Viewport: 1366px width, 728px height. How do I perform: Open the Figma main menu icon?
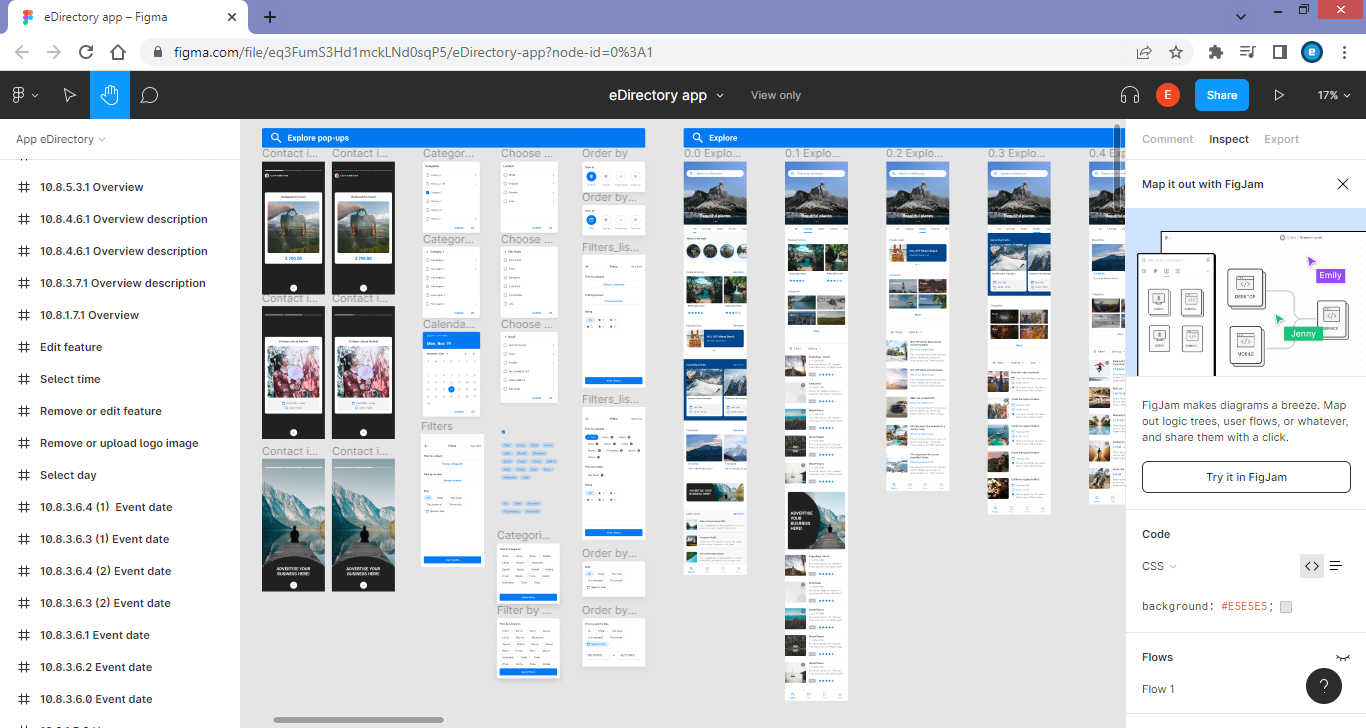click(24, 95)
